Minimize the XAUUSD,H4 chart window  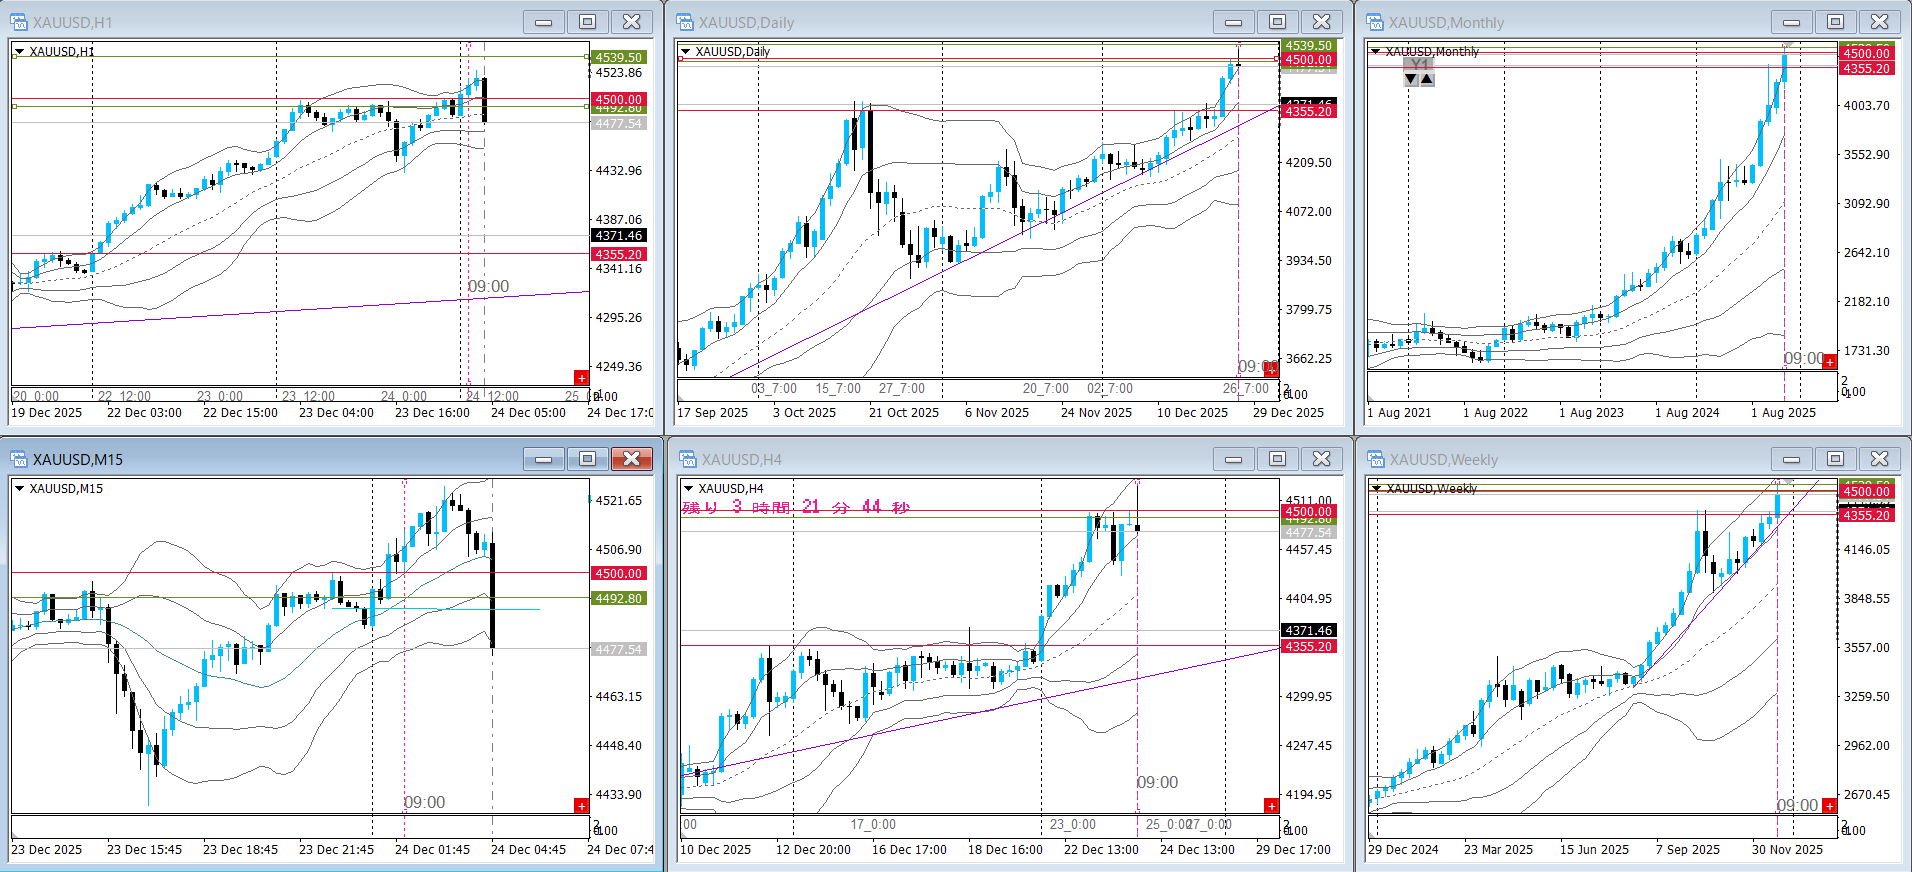tap(1233, 459)
